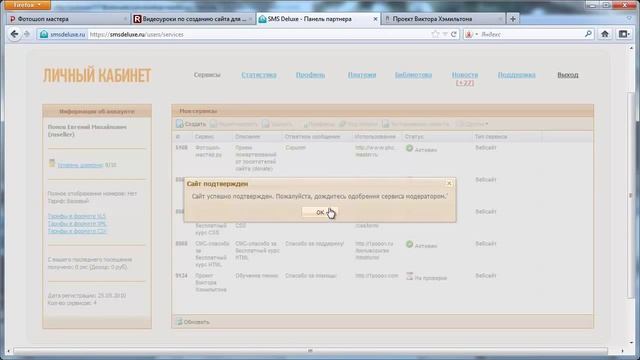640x360 pixels.
Task: Click the green status icon of service 8068
Action: point(409,244)
